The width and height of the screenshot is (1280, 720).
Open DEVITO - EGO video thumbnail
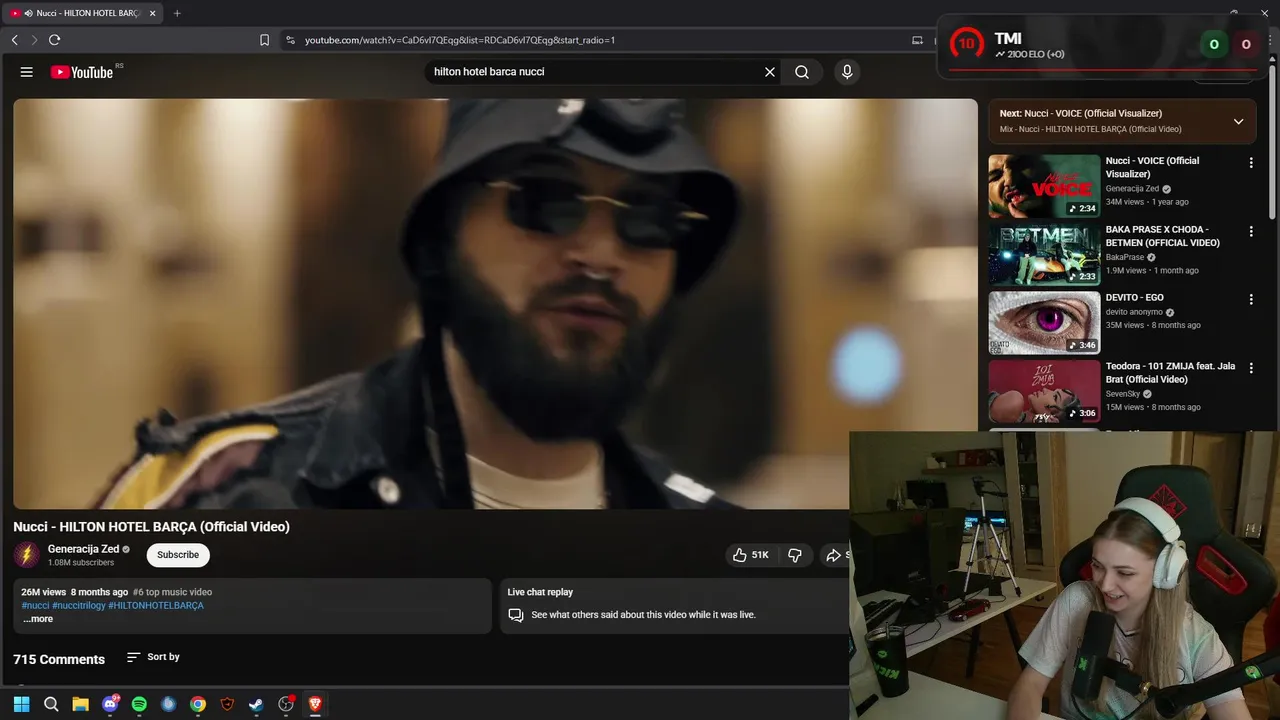point(1044,323)
